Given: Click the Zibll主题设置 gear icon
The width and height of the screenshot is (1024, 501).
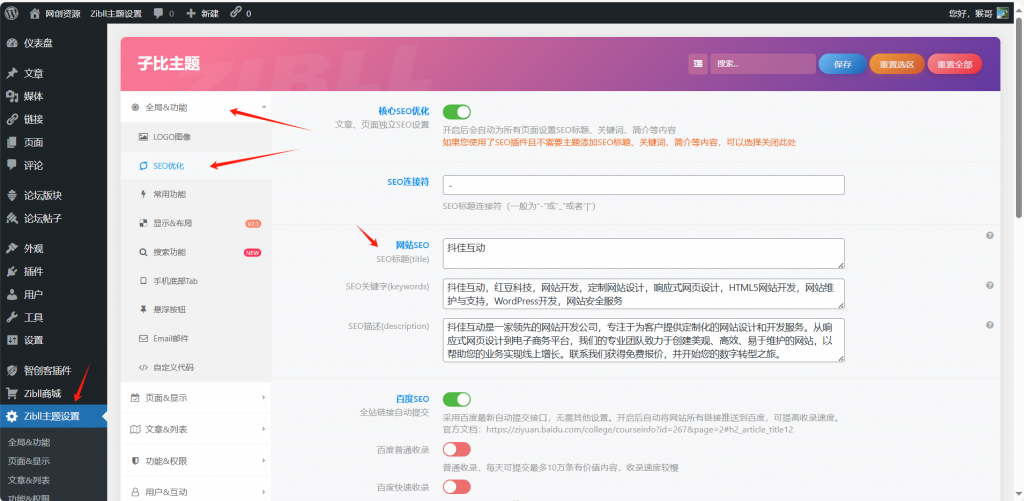Looking at the screenshot, I should 12,416.
